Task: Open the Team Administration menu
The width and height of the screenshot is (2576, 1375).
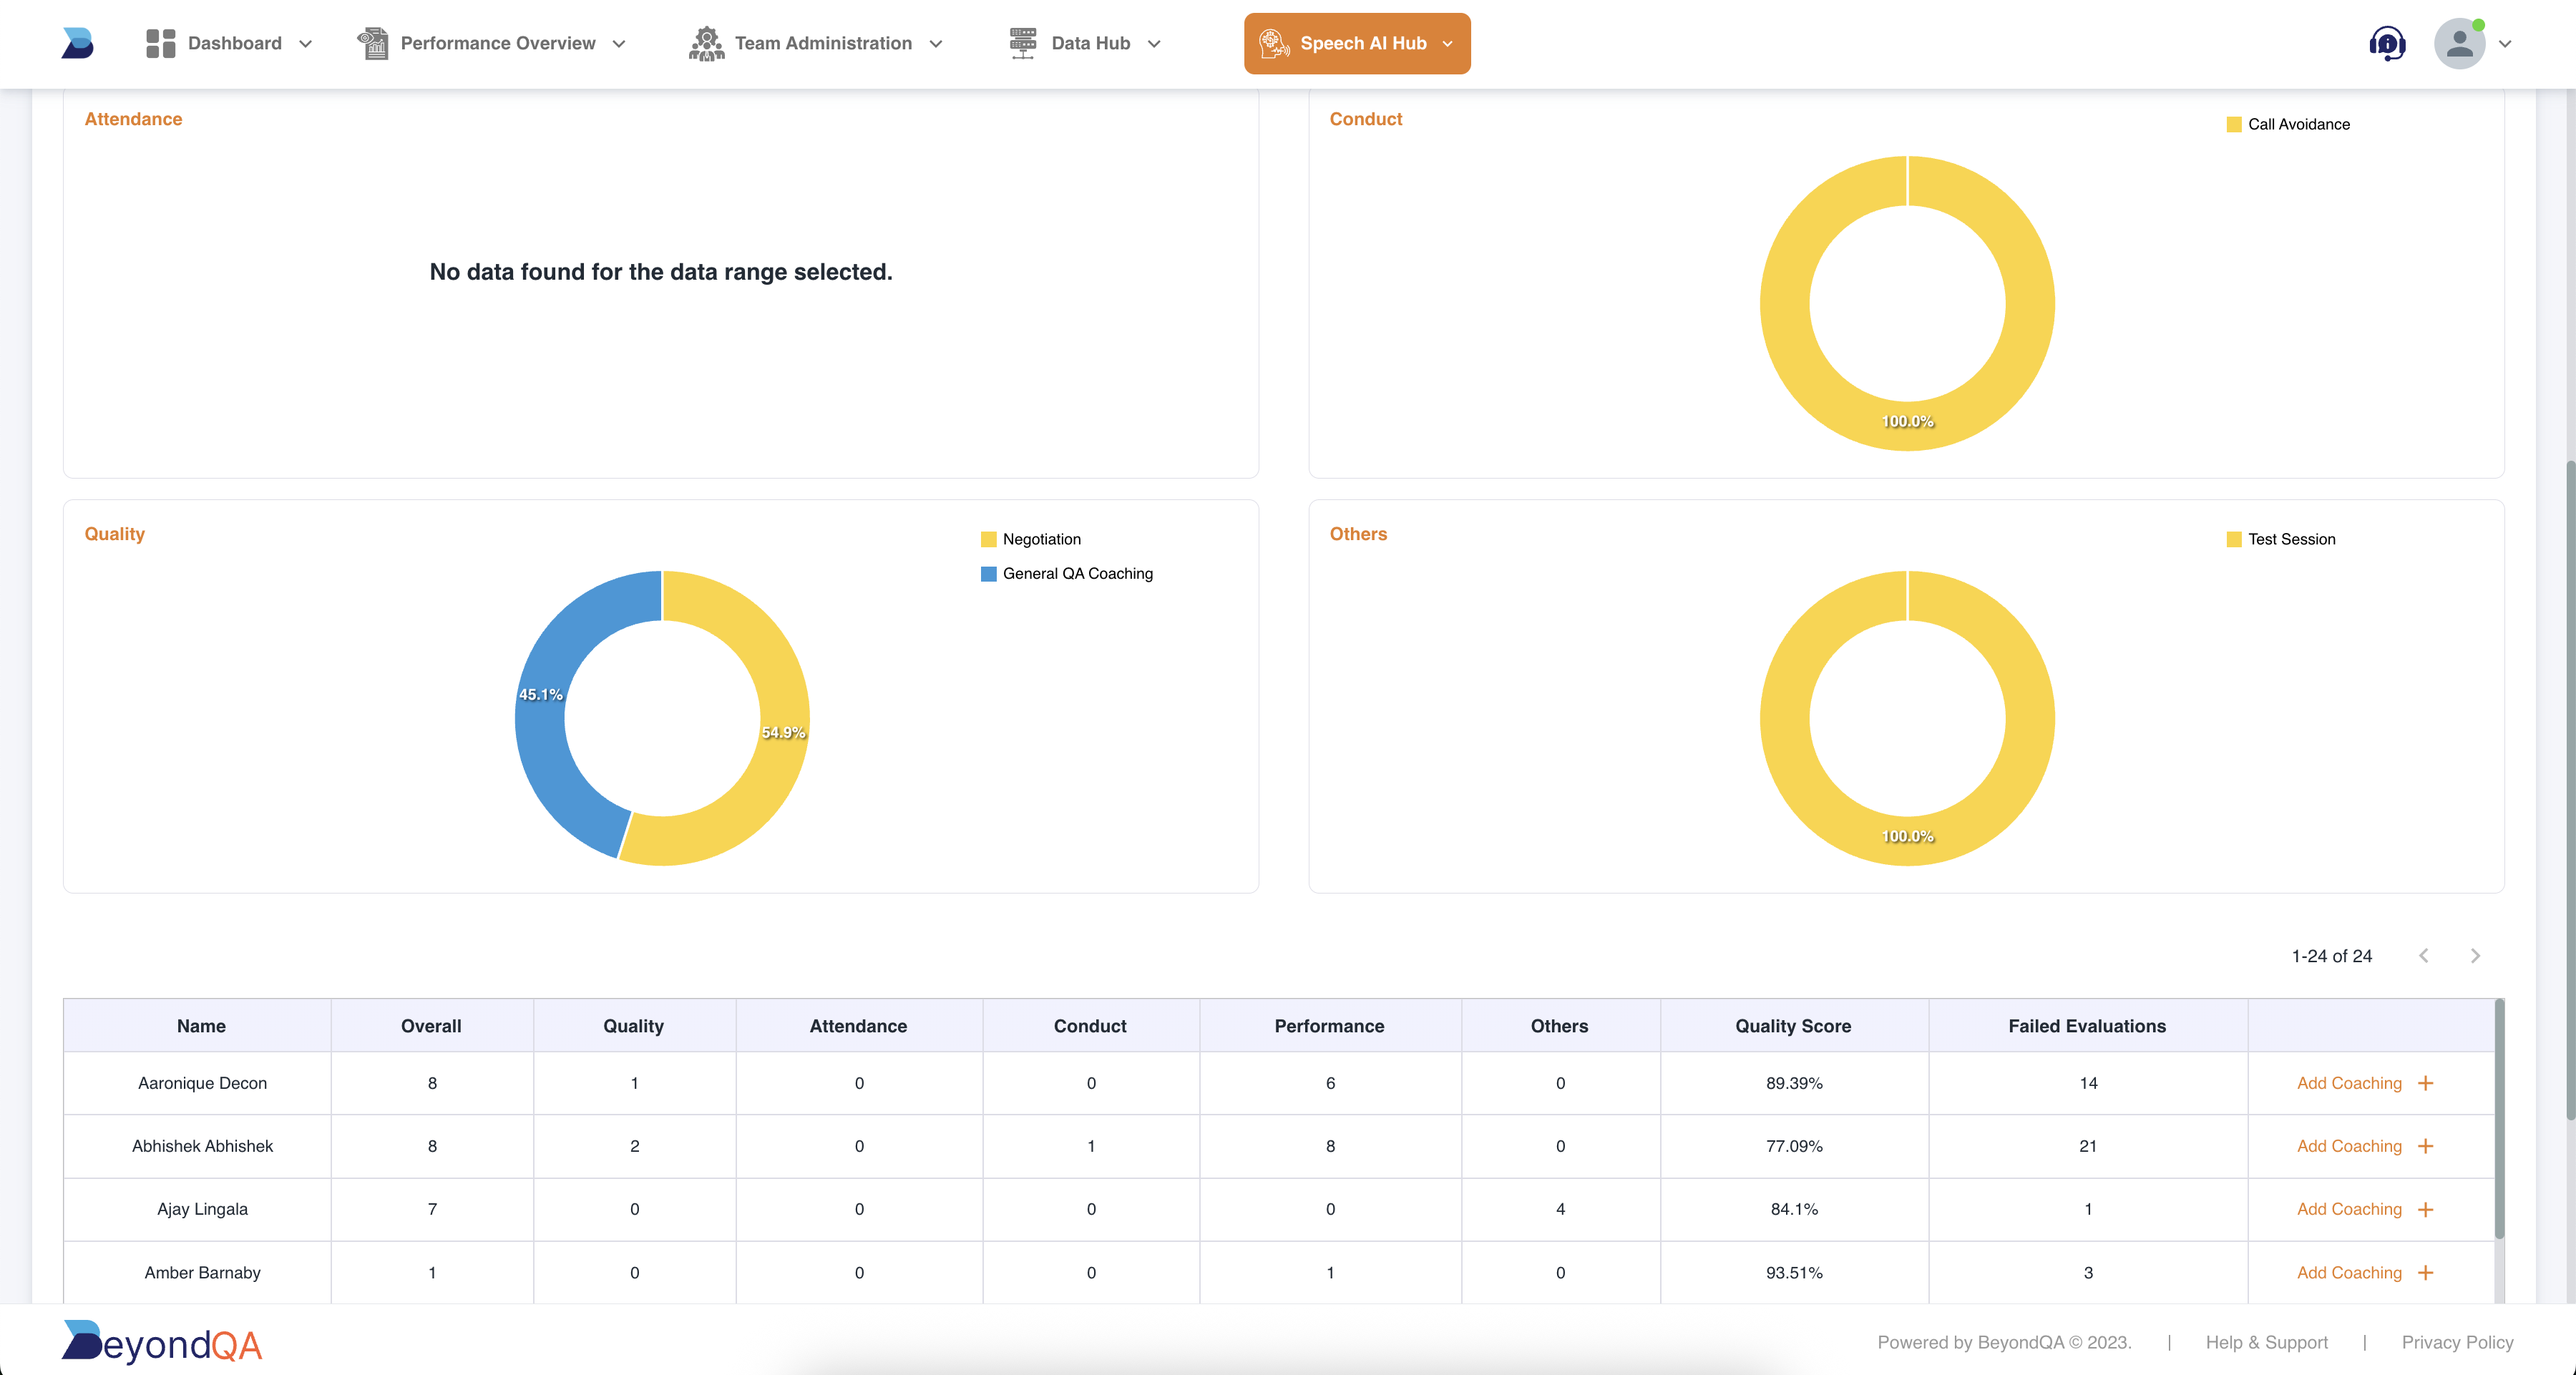Action: point(822,43)
